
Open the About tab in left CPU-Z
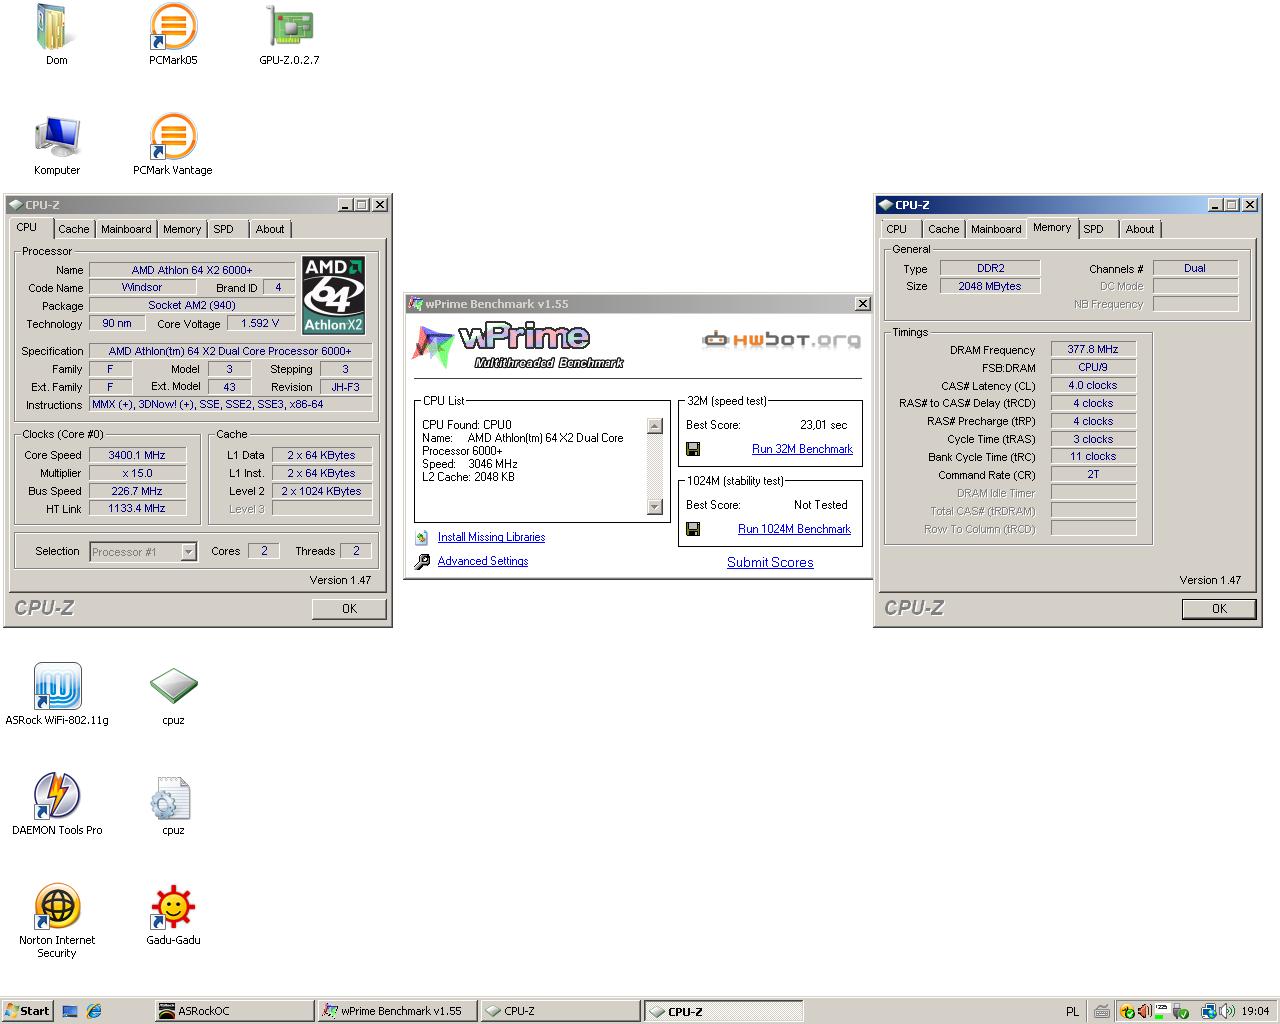(270, 229)
